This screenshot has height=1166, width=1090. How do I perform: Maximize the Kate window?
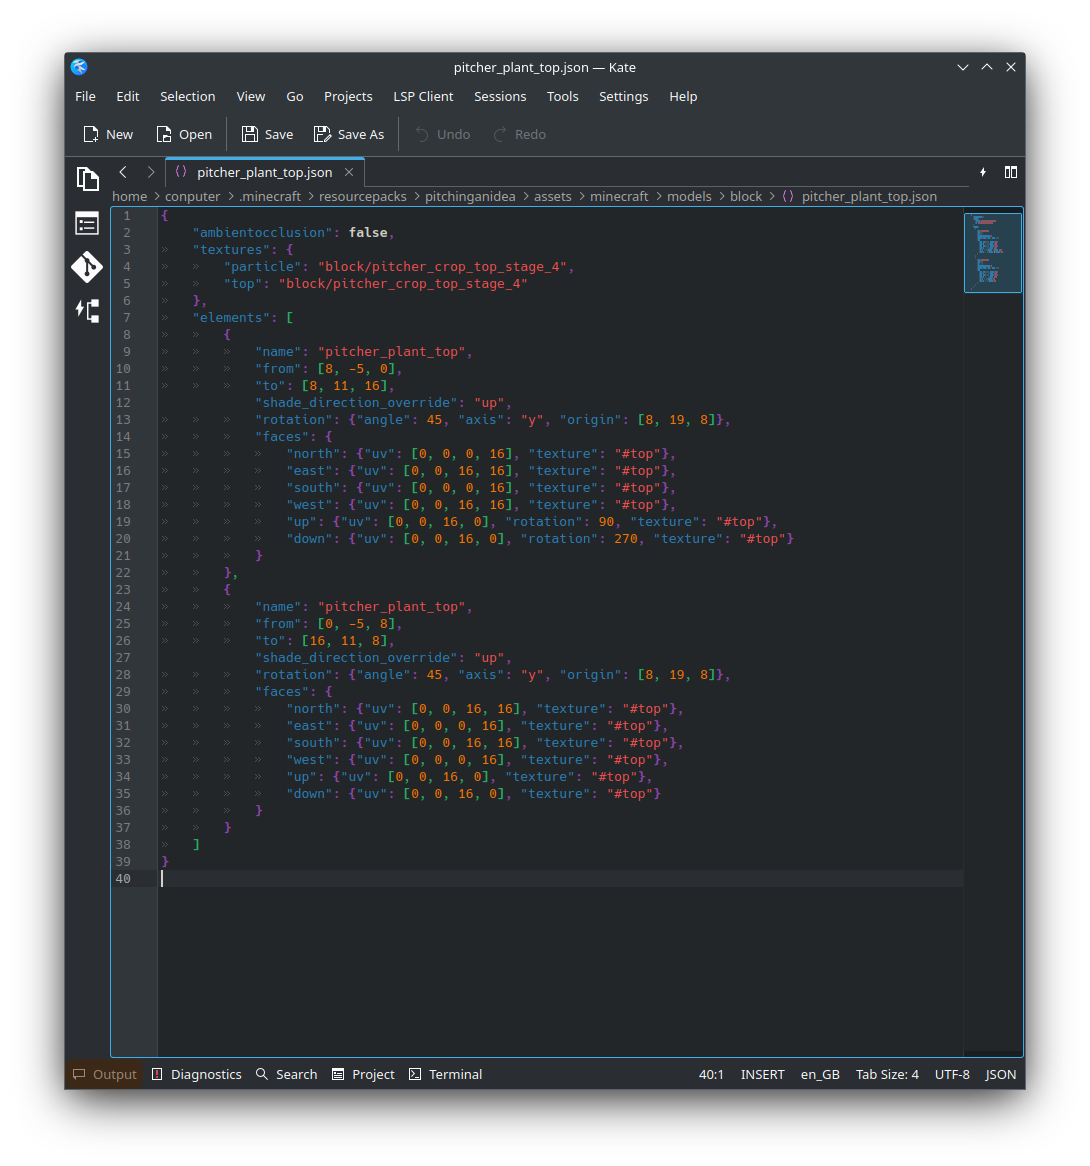point(987,67)
